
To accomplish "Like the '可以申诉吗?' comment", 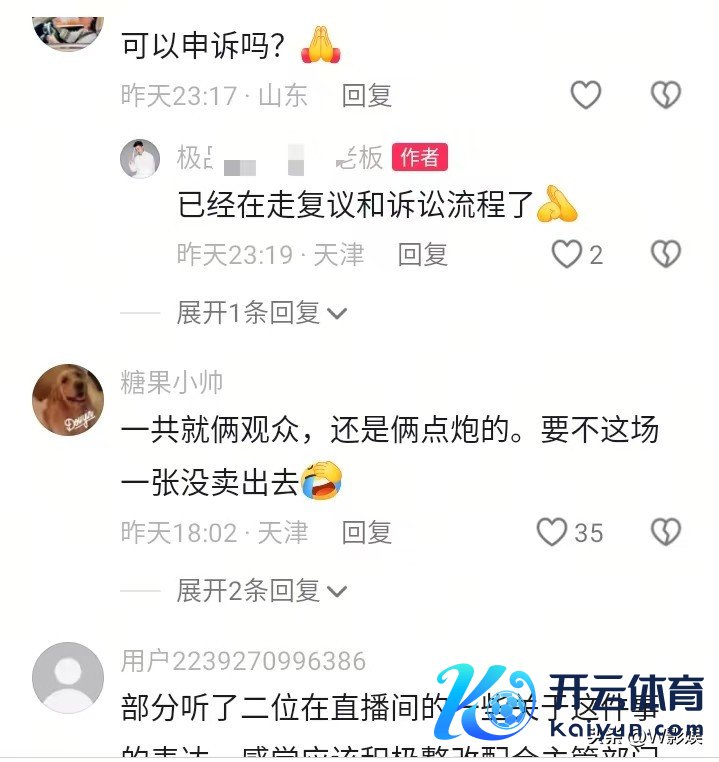I will tap(585, 94).
